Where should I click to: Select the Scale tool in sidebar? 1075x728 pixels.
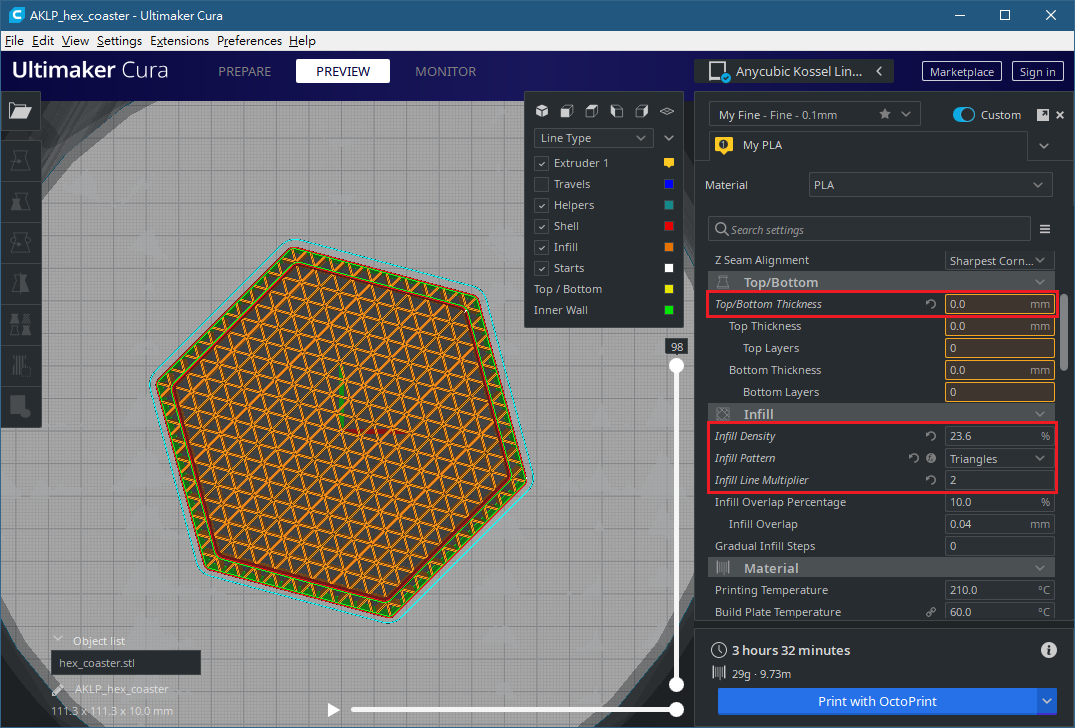[x=20, y=202]
